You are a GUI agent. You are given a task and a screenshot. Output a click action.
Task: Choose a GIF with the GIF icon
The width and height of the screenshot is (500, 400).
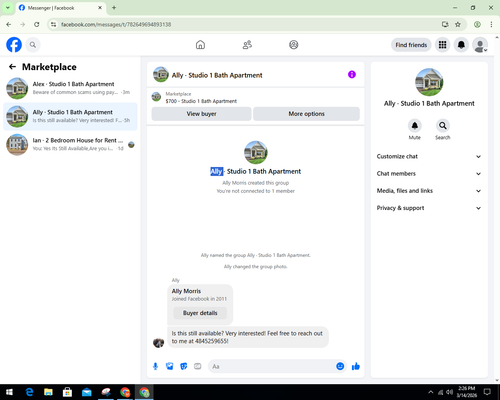click(x=198, y=366)
